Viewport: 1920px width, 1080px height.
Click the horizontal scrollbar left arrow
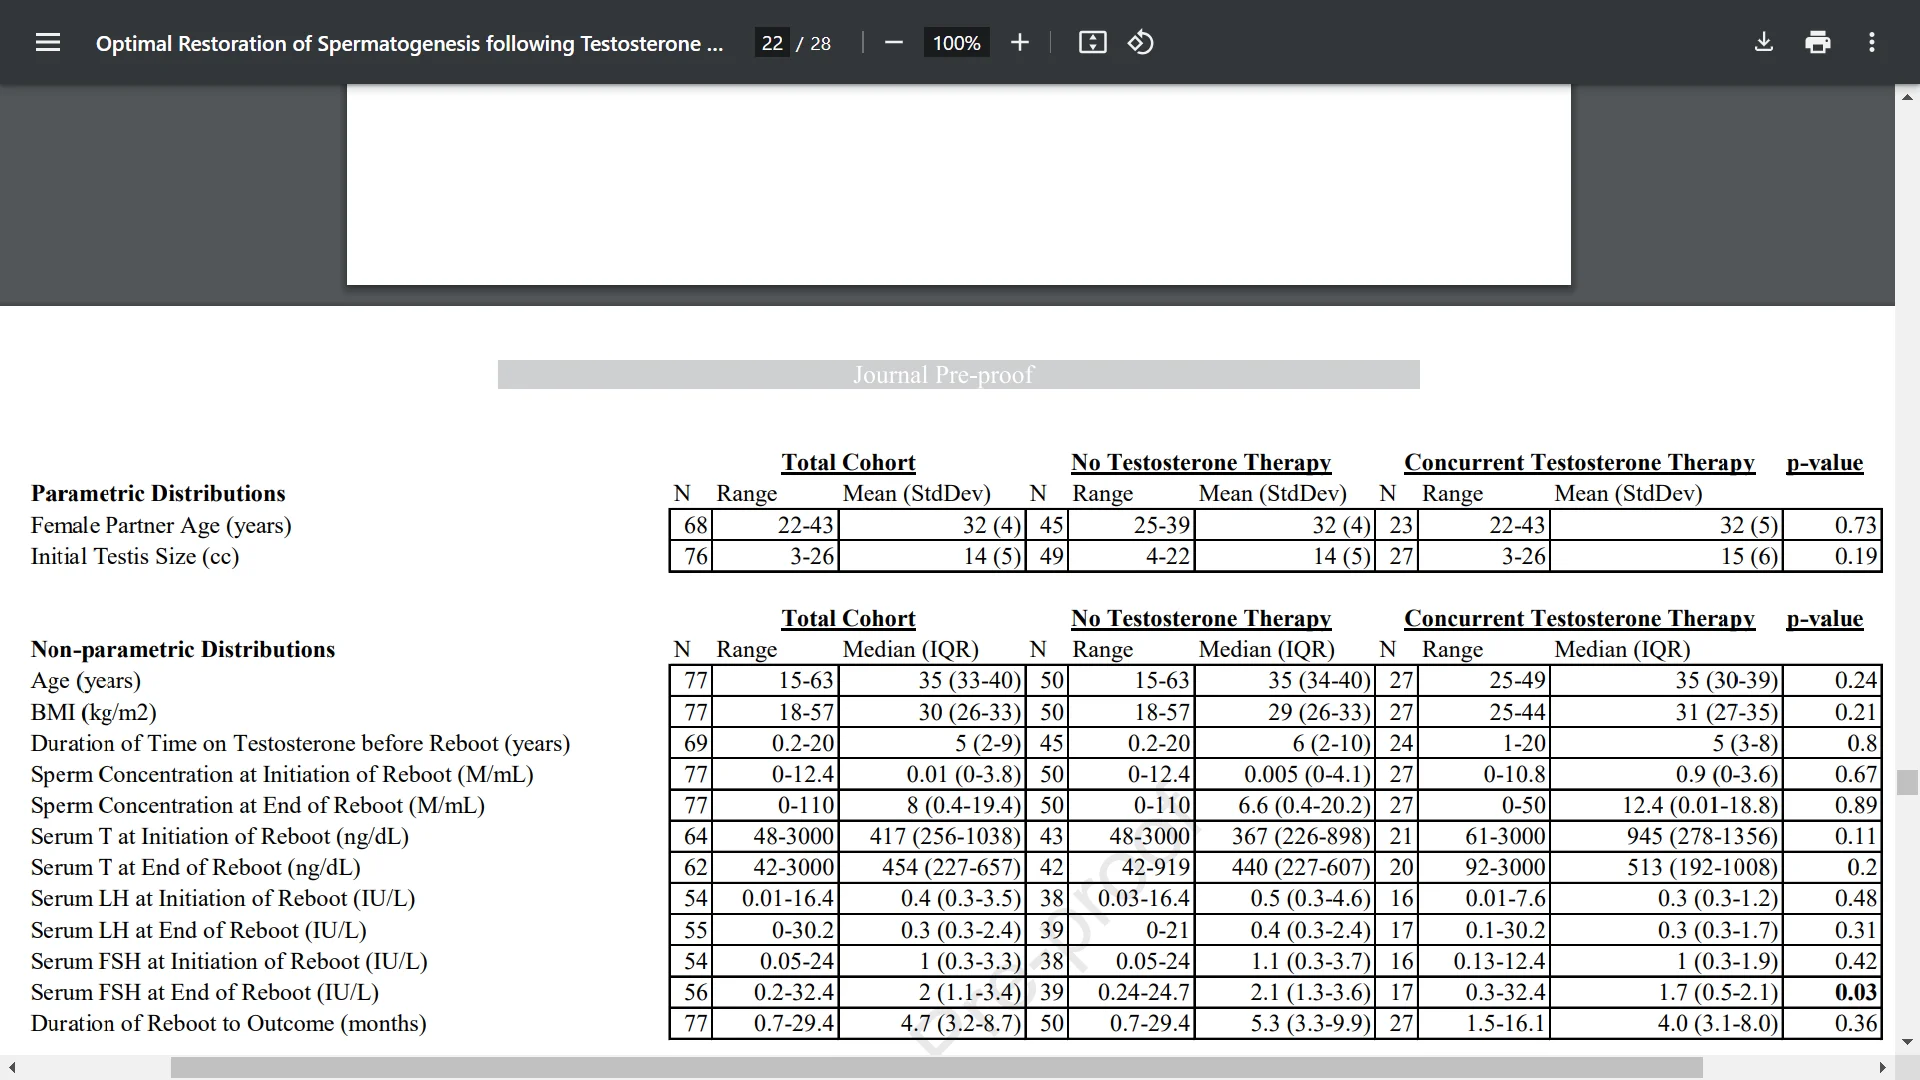point(11,1067)
